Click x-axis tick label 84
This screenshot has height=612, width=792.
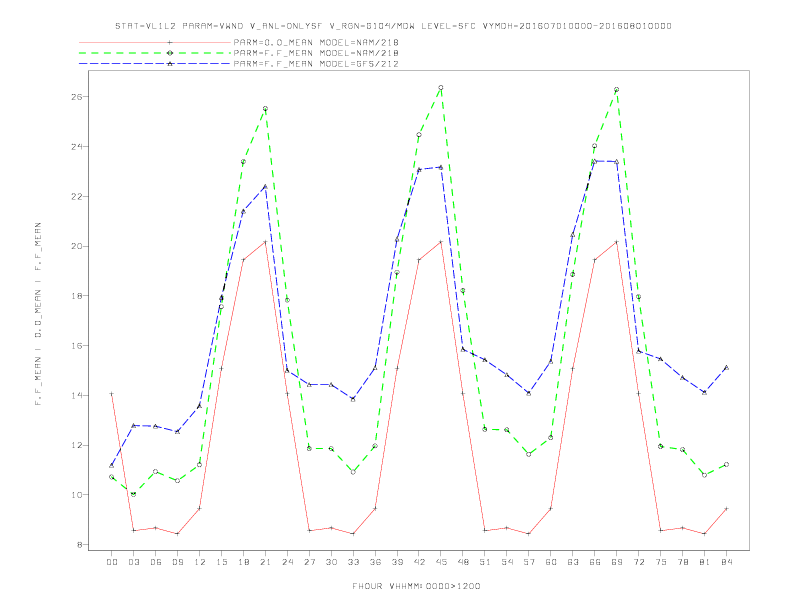pos(726,562)
